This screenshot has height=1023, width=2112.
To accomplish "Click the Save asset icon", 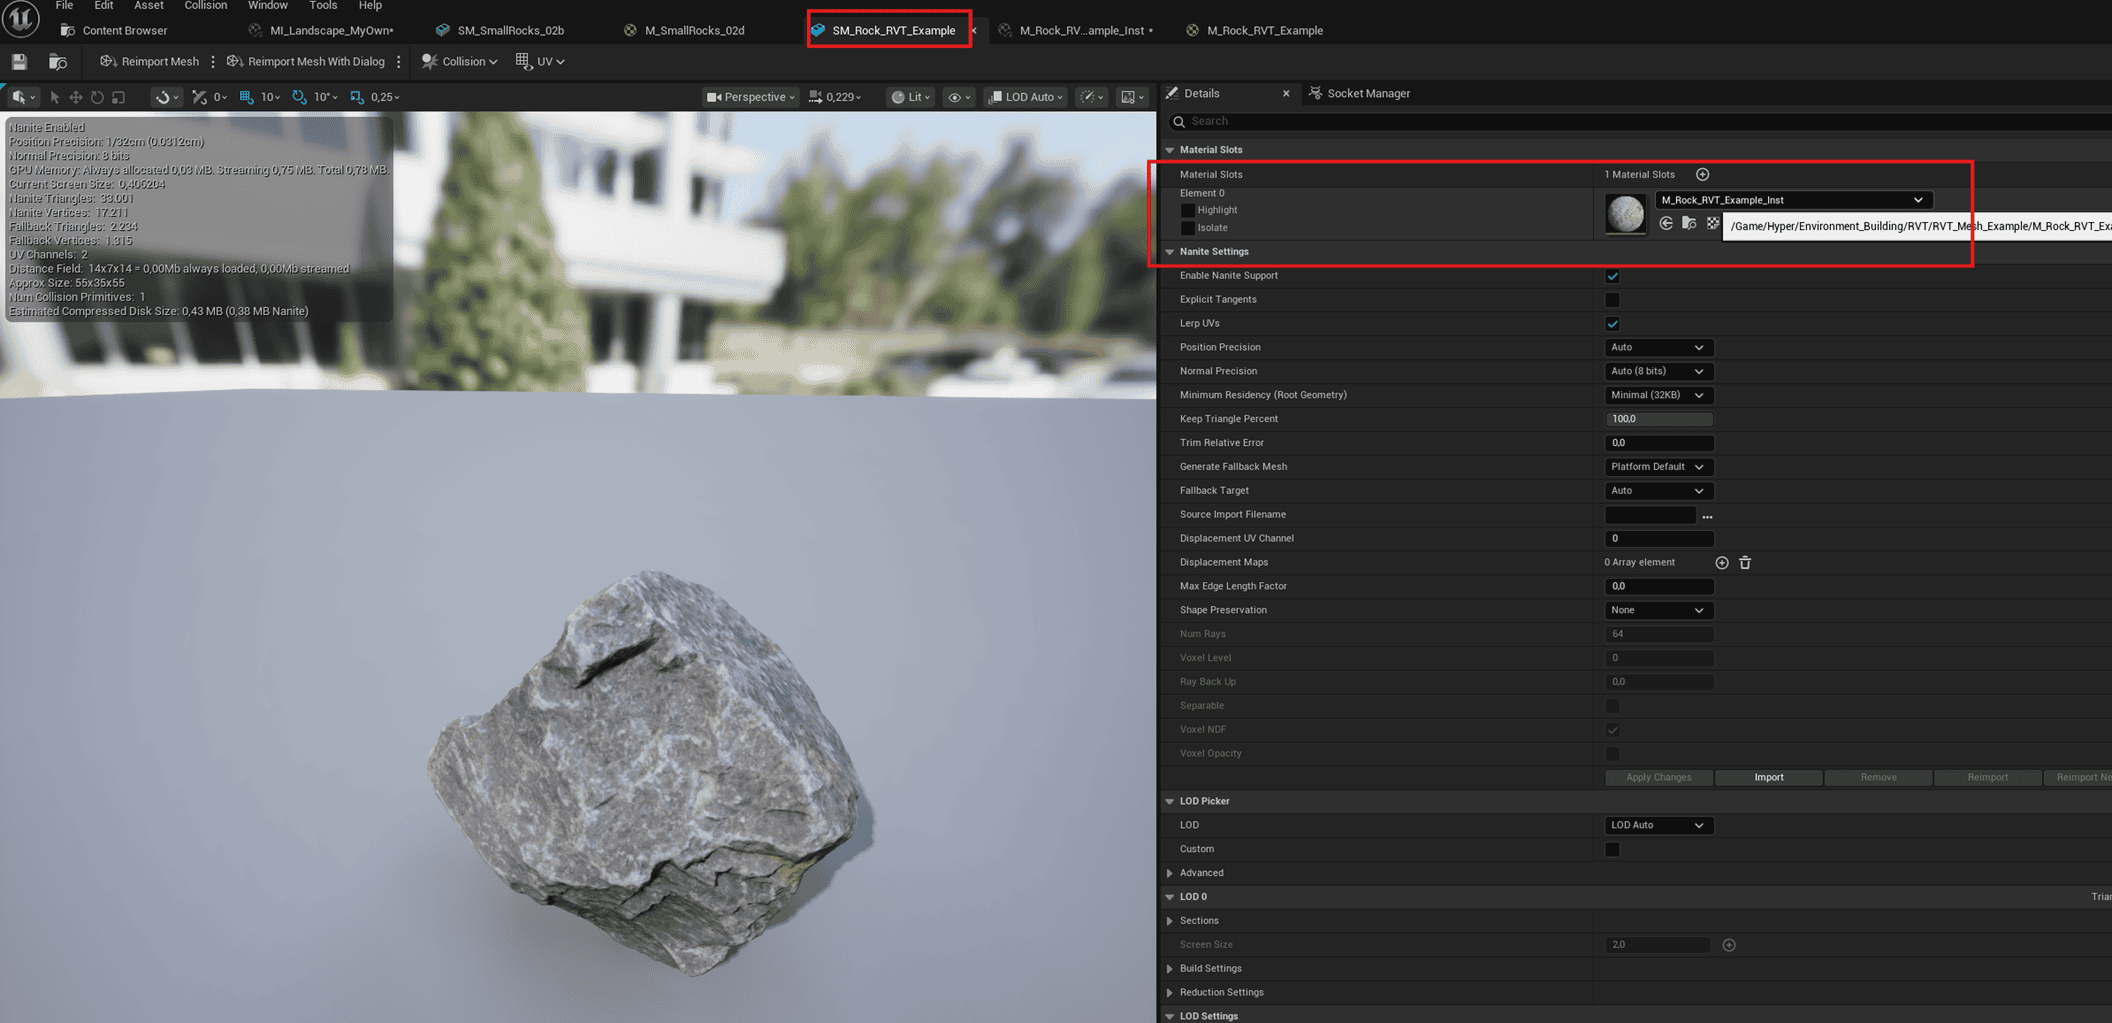I will (x=19, y=62).
